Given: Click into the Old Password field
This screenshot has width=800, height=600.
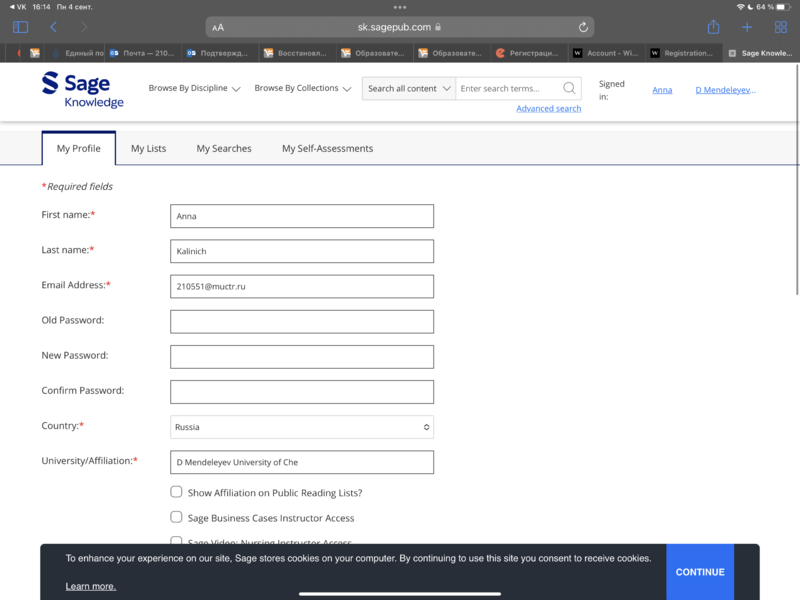Looking at the screenshot, I should tap(302, 321).
